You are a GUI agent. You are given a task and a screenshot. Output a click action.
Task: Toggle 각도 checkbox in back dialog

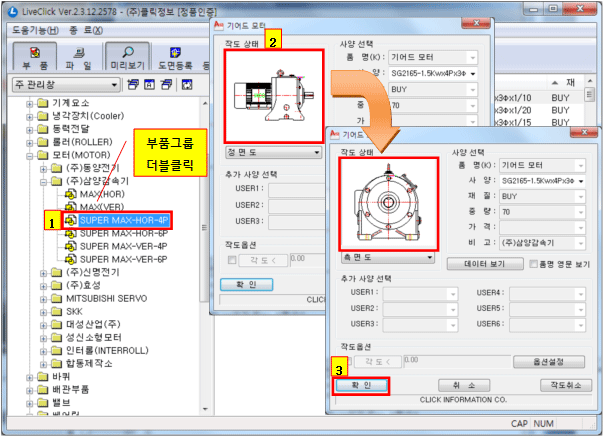(232, 260)
